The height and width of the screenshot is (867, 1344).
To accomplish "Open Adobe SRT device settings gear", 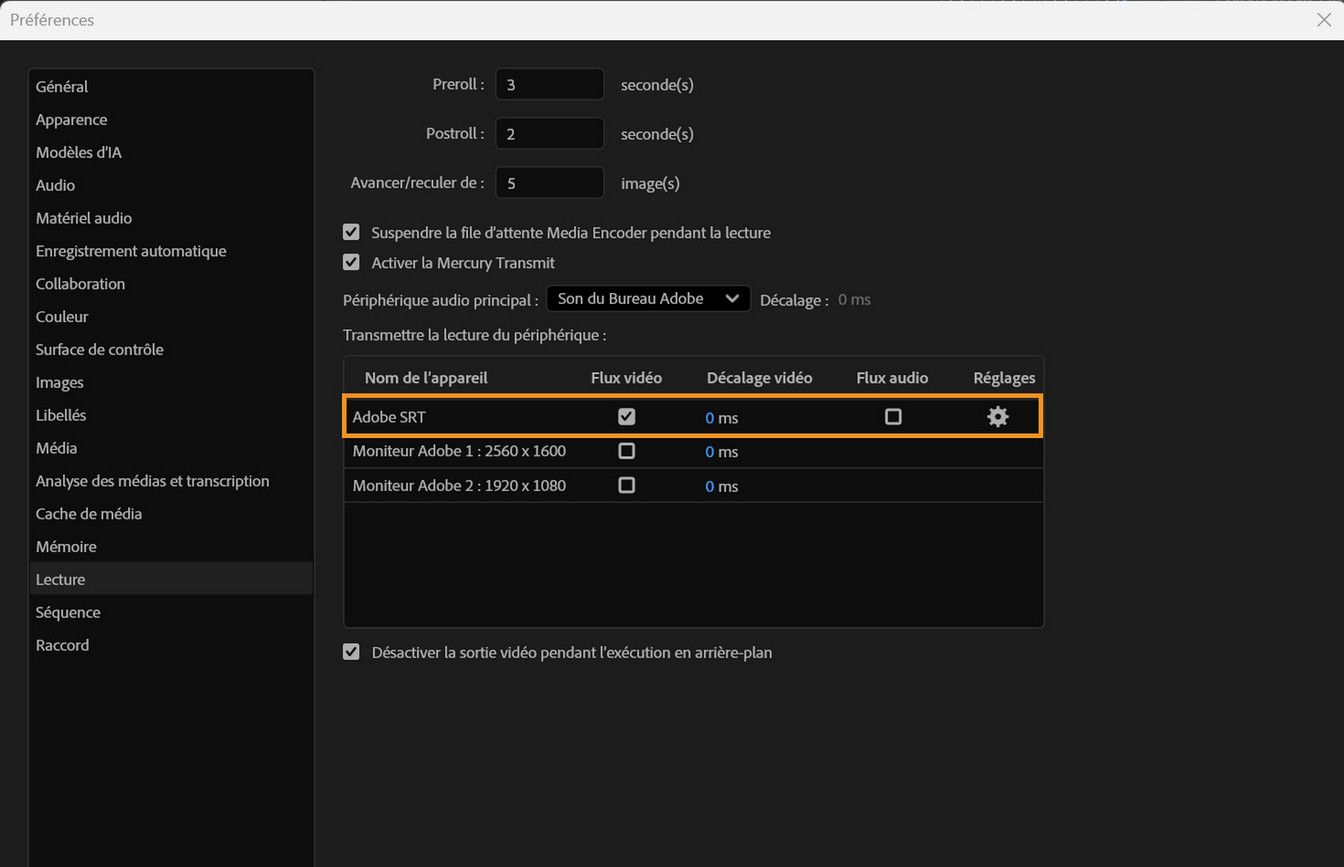I will coord(997,416).
